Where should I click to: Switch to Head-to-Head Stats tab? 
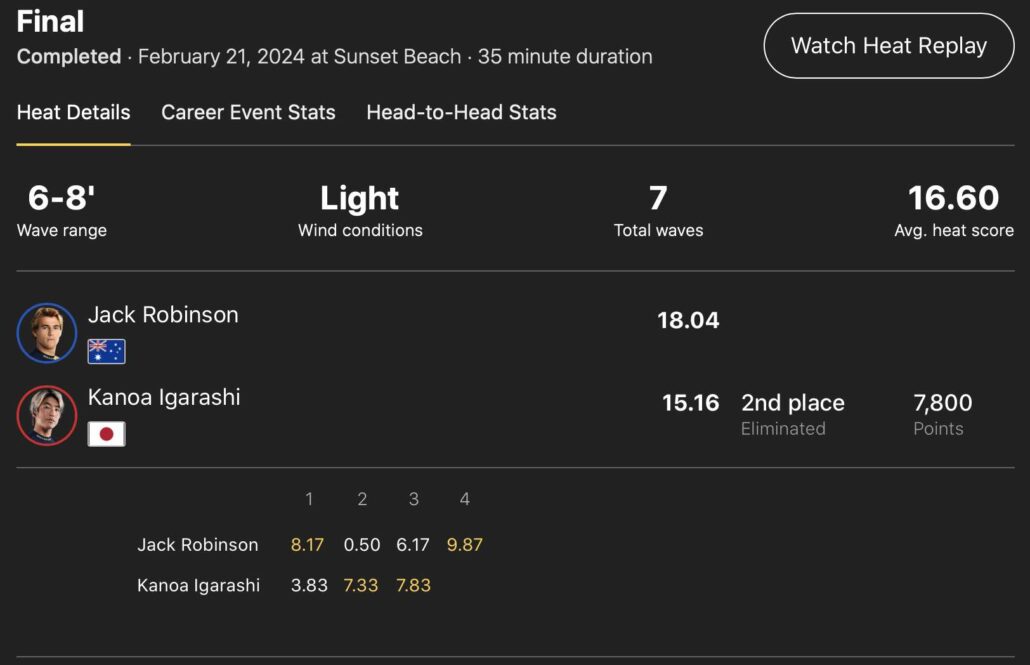(461, 112)
